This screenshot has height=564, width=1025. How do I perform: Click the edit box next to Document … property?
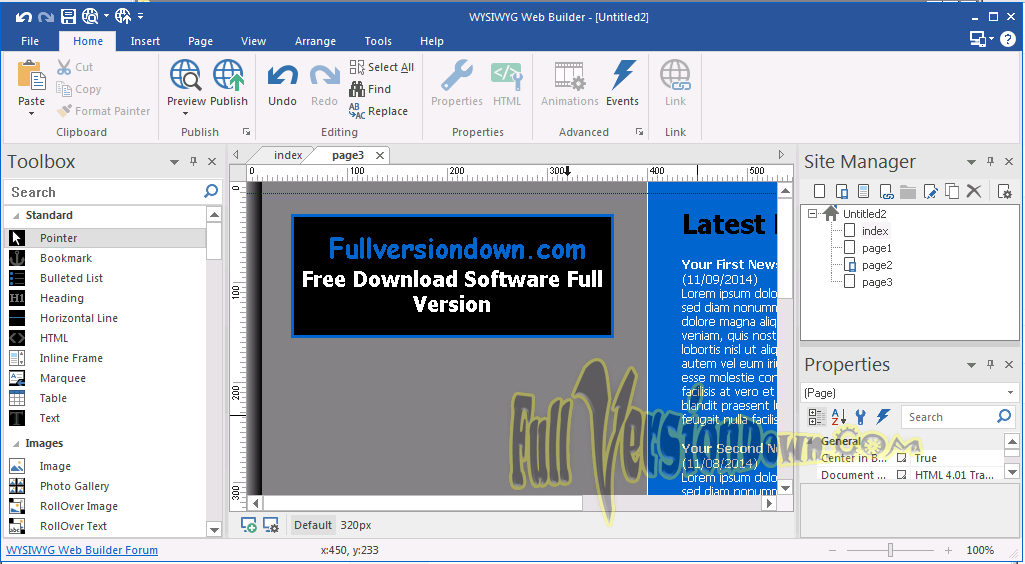point(901,475)
